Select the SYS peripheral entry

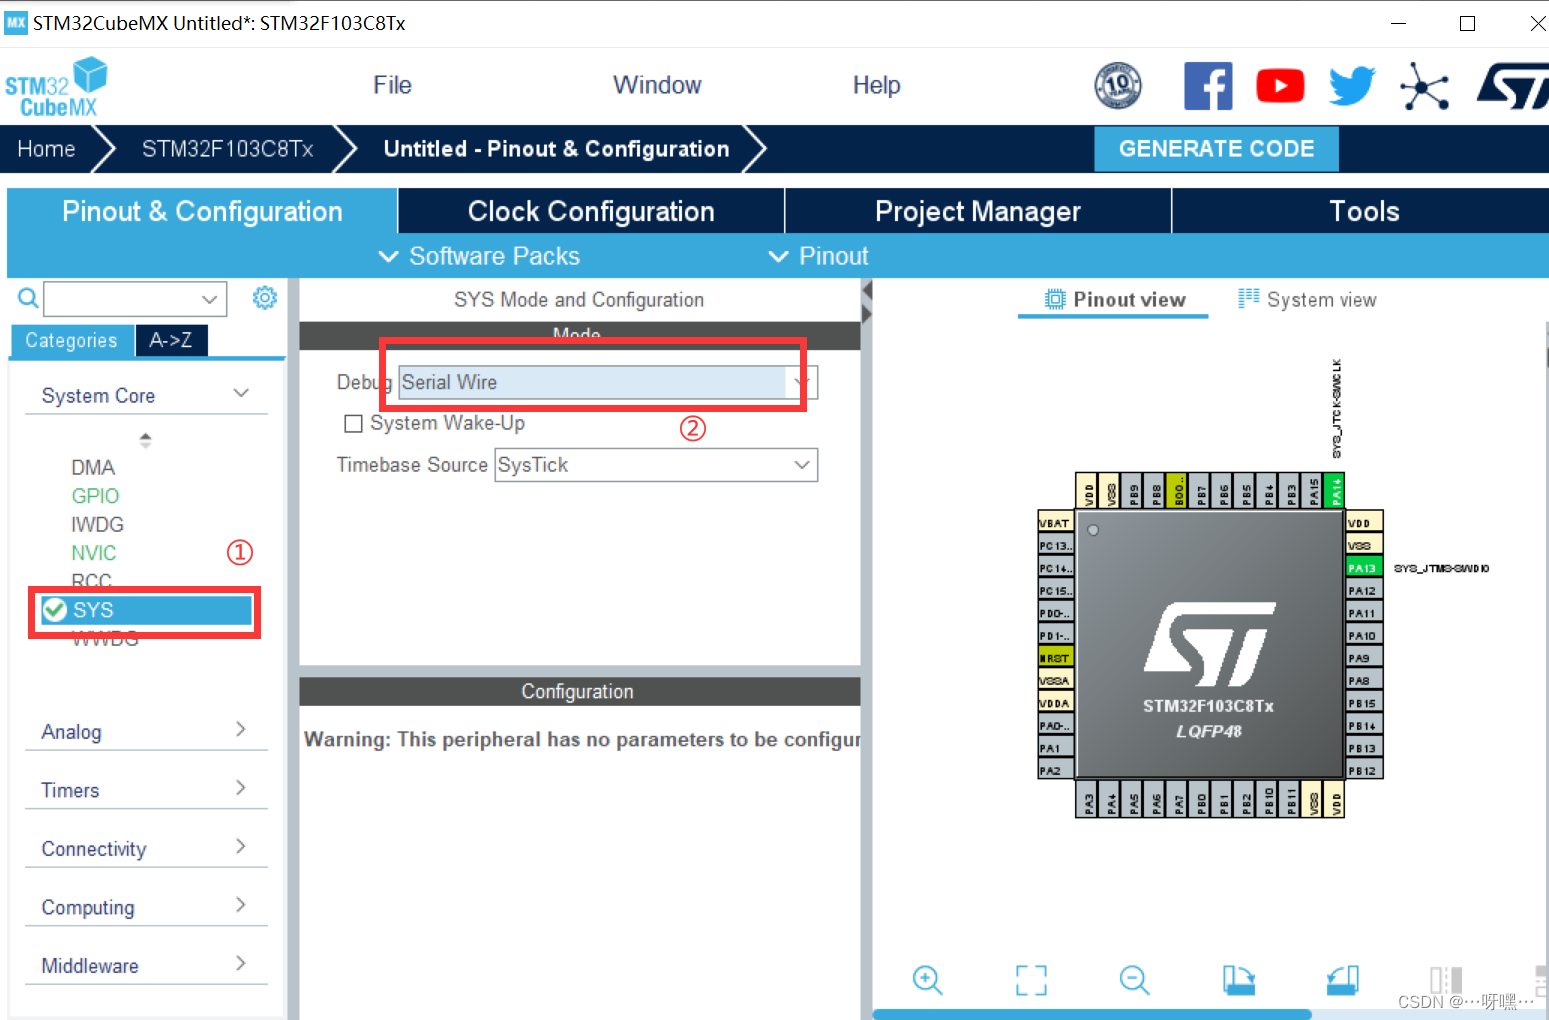click(146, 610)
